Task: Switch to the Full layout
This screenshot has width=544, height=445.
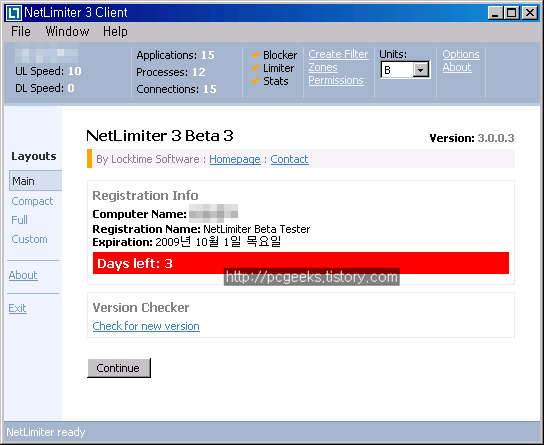Action: 19,220
